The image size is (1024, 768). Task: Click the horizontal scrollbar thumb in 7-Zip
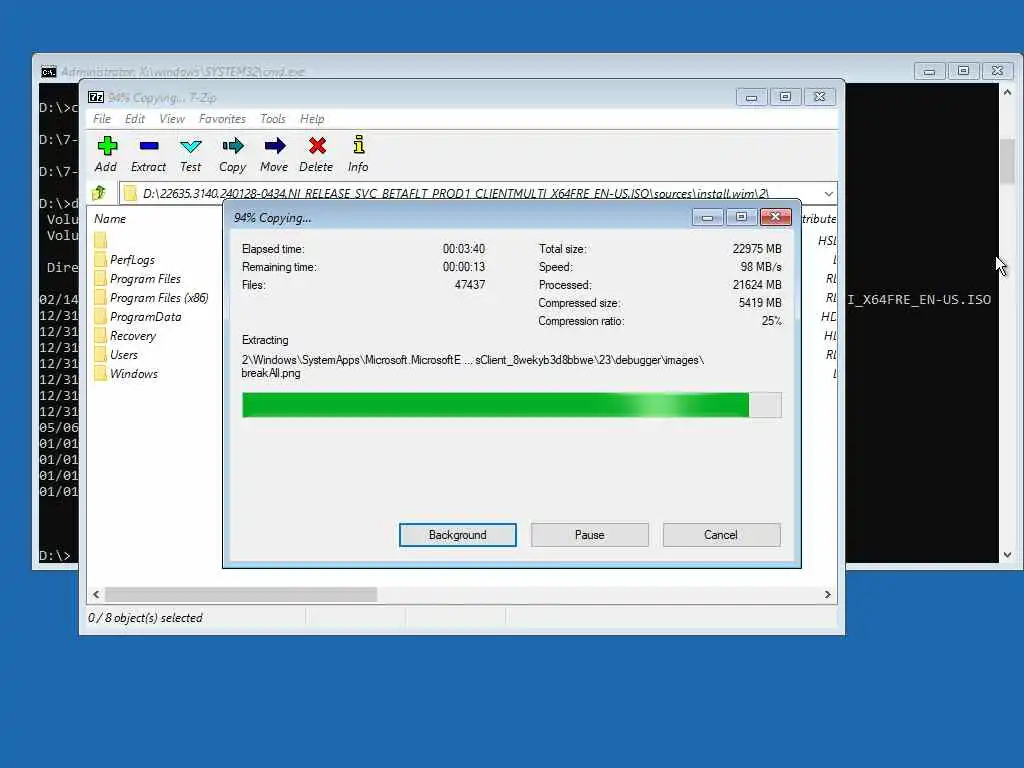(241, 594)
